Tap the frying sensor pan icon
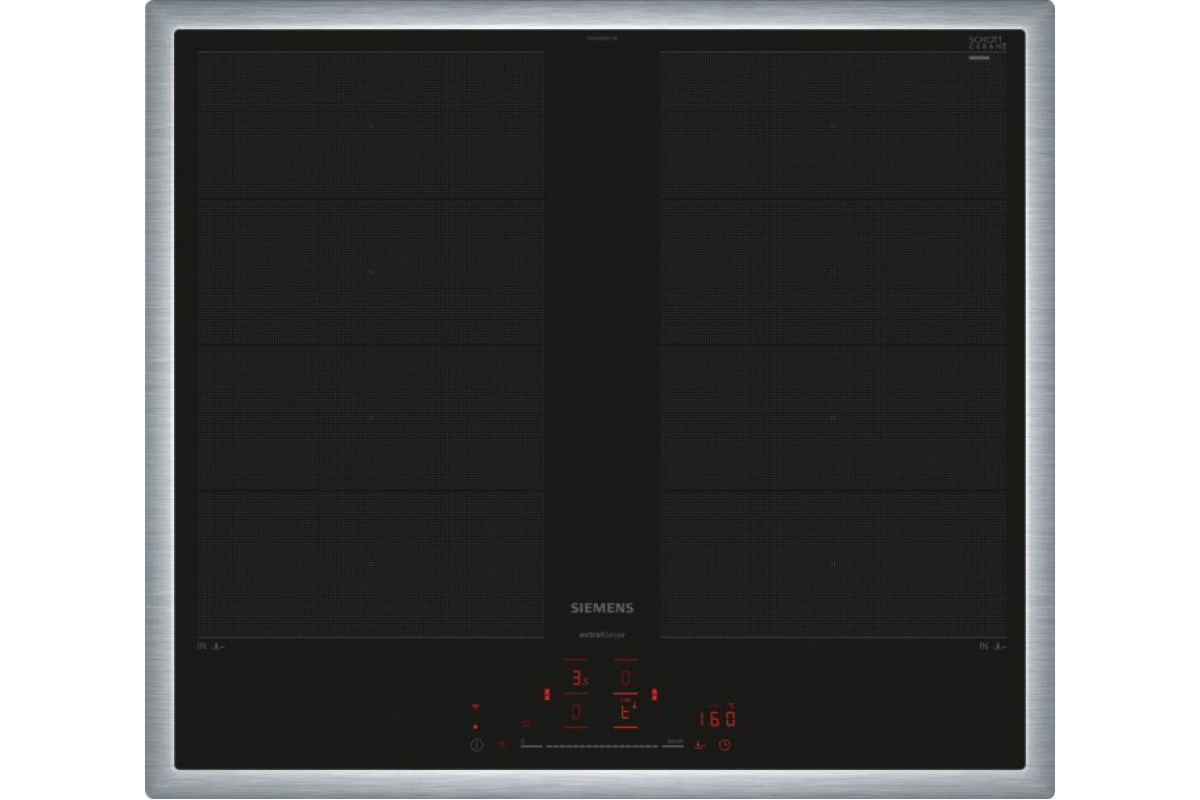The width and height of the screenshot is (1200, 800). (x=701, y=745)
